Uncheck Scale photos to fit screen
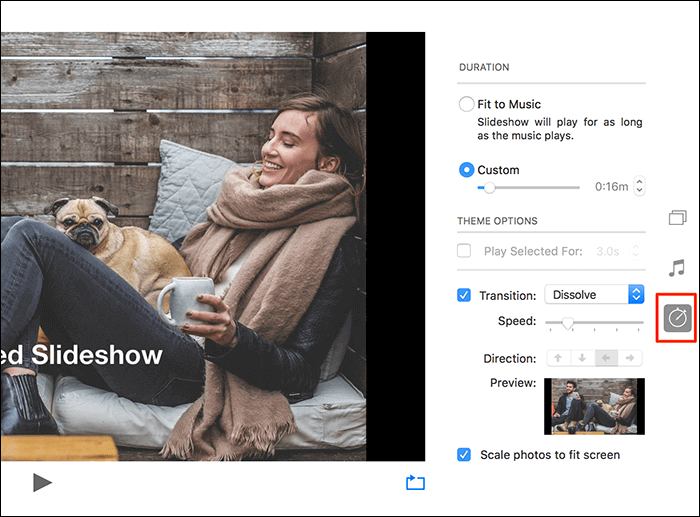700x517 pixels. coord(464,455)
